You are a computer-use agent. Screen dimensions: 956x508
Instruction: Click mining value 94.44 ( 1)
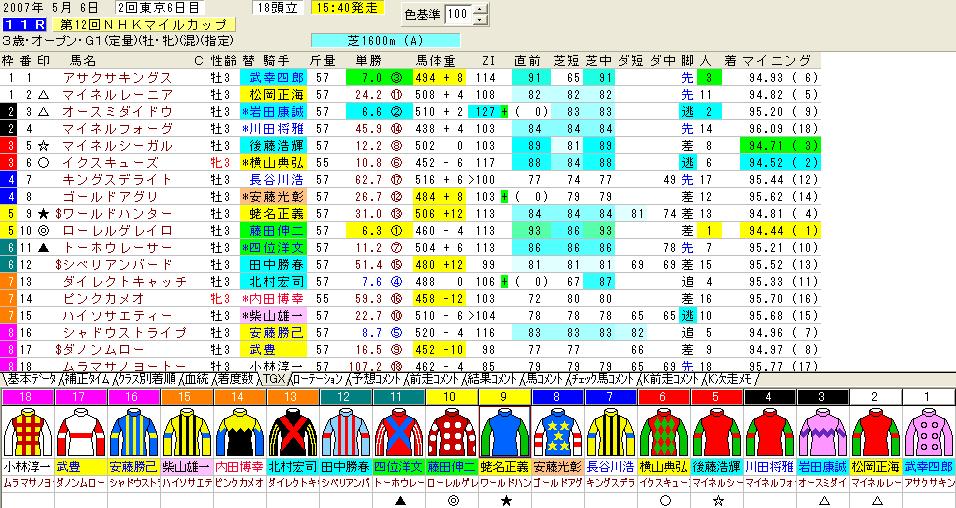[780, 231]
